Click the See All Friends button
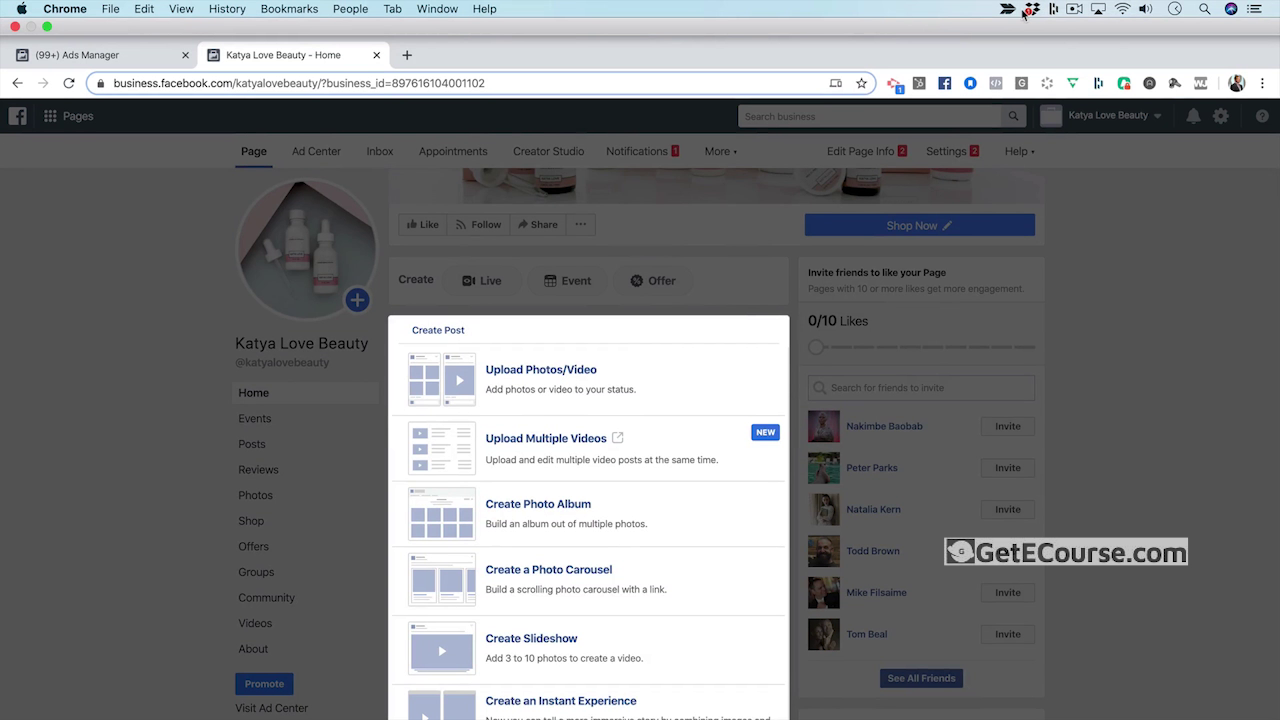 [x=922, y=678]
